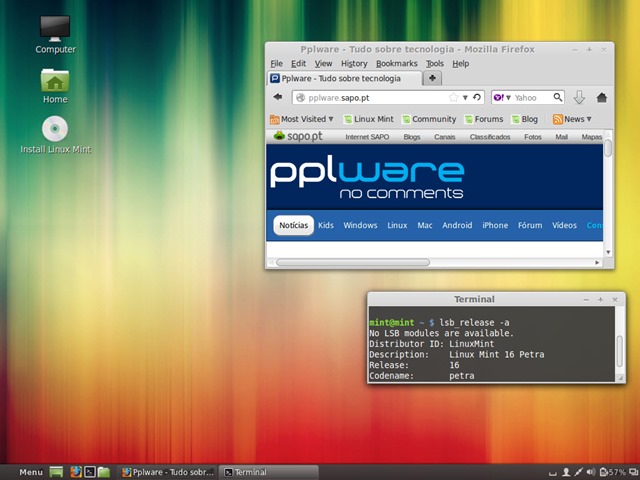Click the volume speaker tray icon
The image size is (640, 480).
pos(591,472)
